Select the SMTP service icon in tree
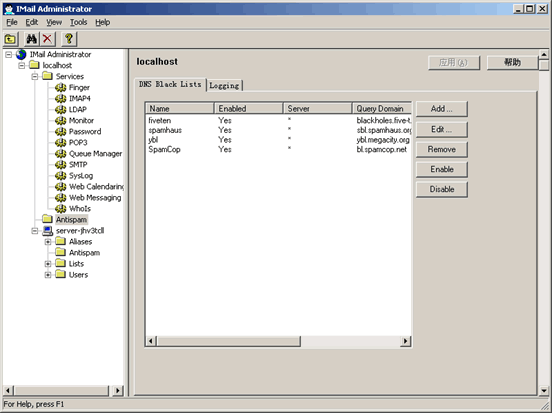Screen dimensions: 553x414 tap(60, 164)
